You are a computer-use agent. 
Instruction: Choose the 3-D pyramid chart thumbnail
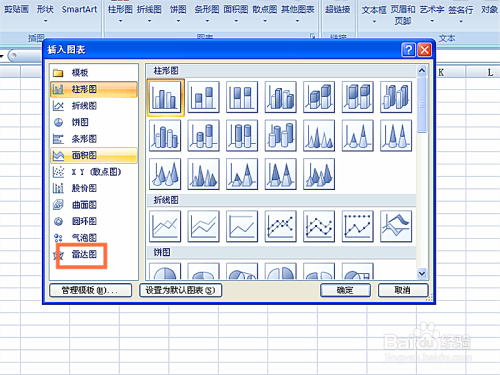[319, 174]
